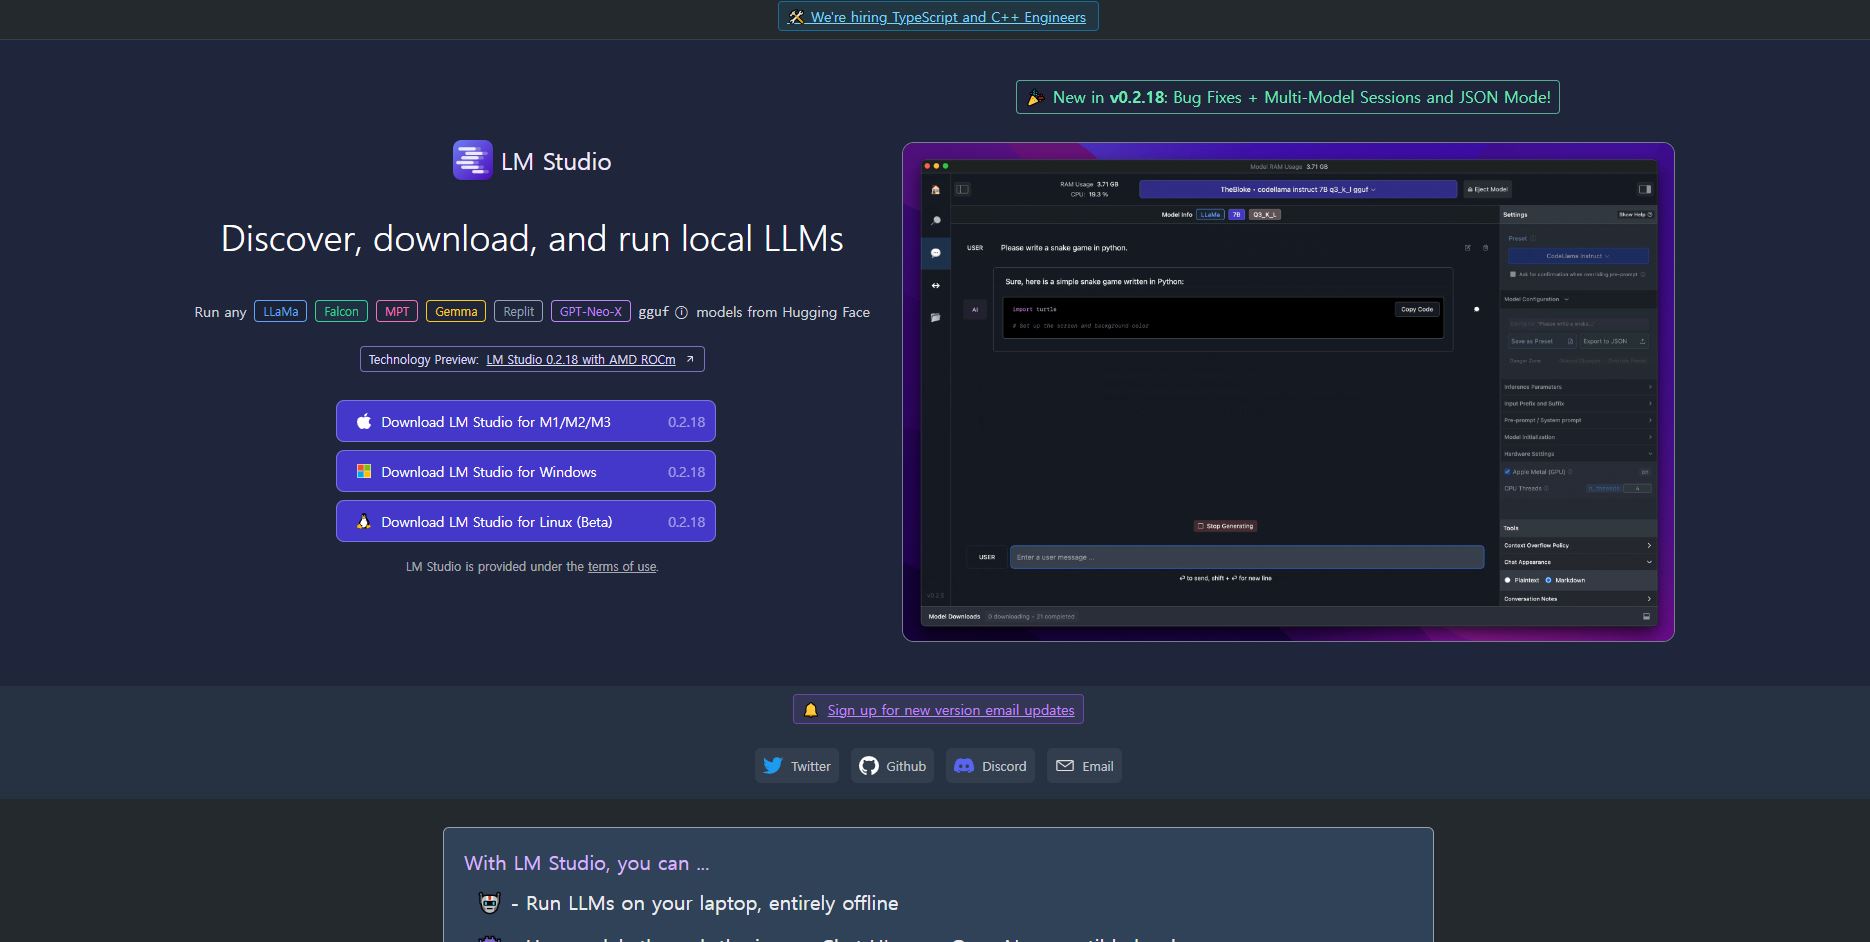Expand the Conversation Notes section

click(1576, 599)
